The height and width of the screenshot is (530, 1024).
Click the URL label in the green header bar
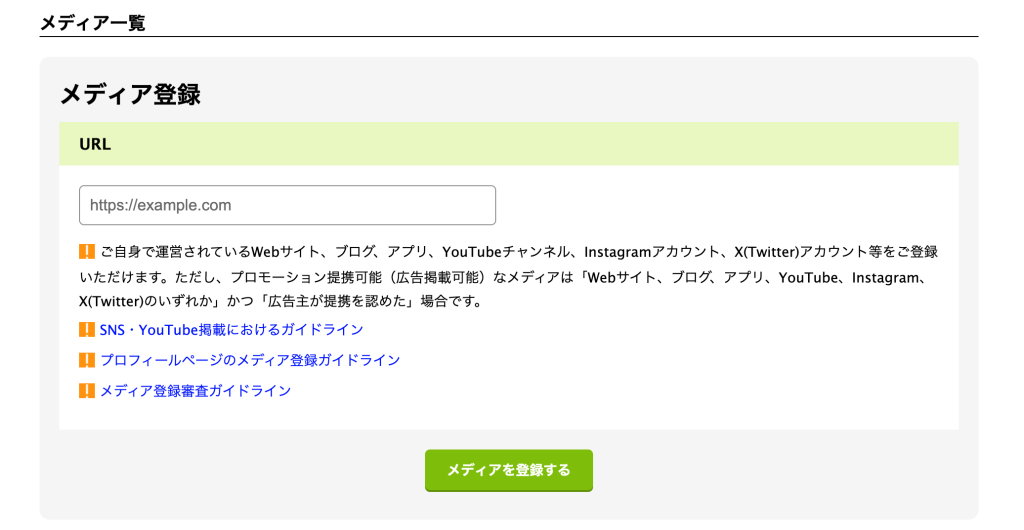point(95,144)
